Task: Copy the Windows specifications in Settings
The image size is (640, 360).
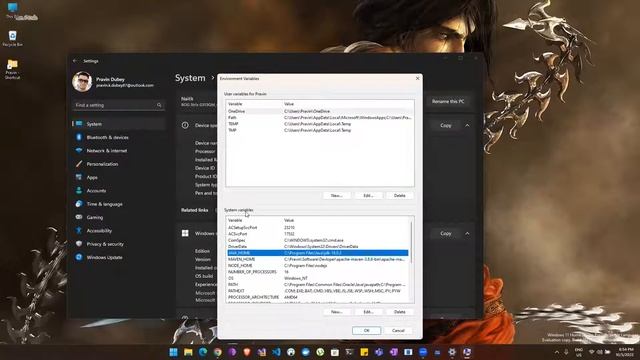Action: point(446,233)
